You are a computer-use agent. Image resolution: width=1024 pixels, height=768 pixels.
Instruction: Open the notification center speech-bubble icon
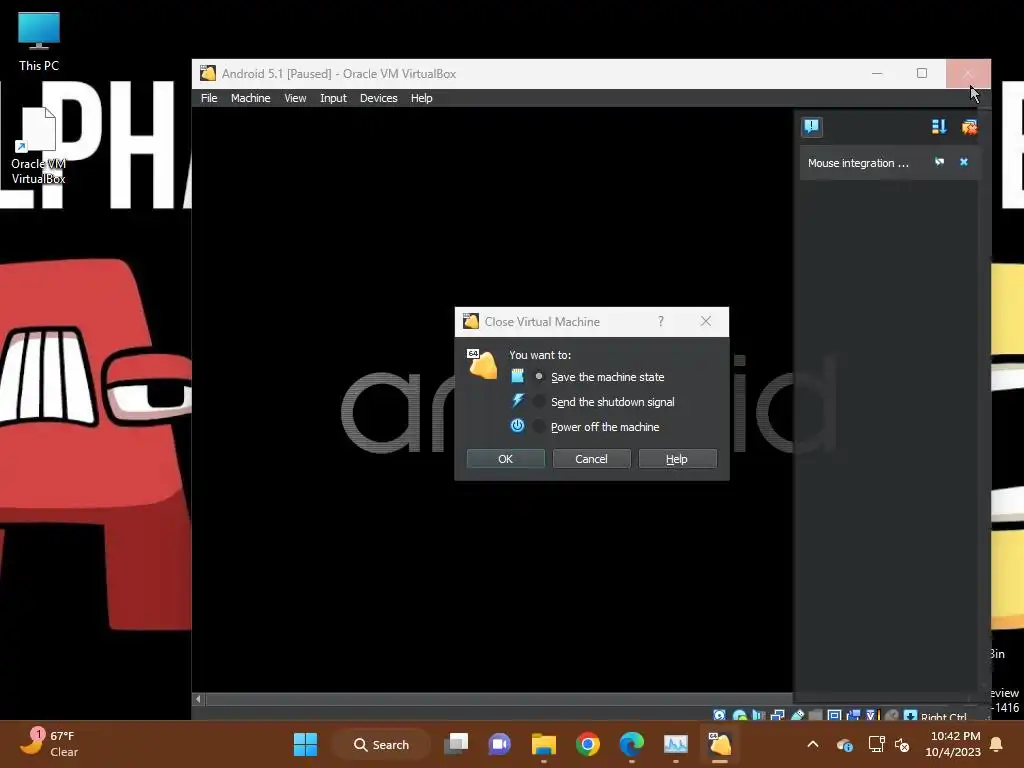pyautogui.click(x=812, y=126)
